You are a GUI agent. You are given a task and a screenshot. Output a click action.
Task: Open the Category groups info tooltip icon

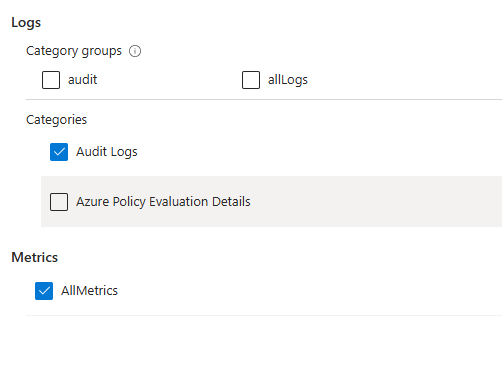tap(135, 51)
